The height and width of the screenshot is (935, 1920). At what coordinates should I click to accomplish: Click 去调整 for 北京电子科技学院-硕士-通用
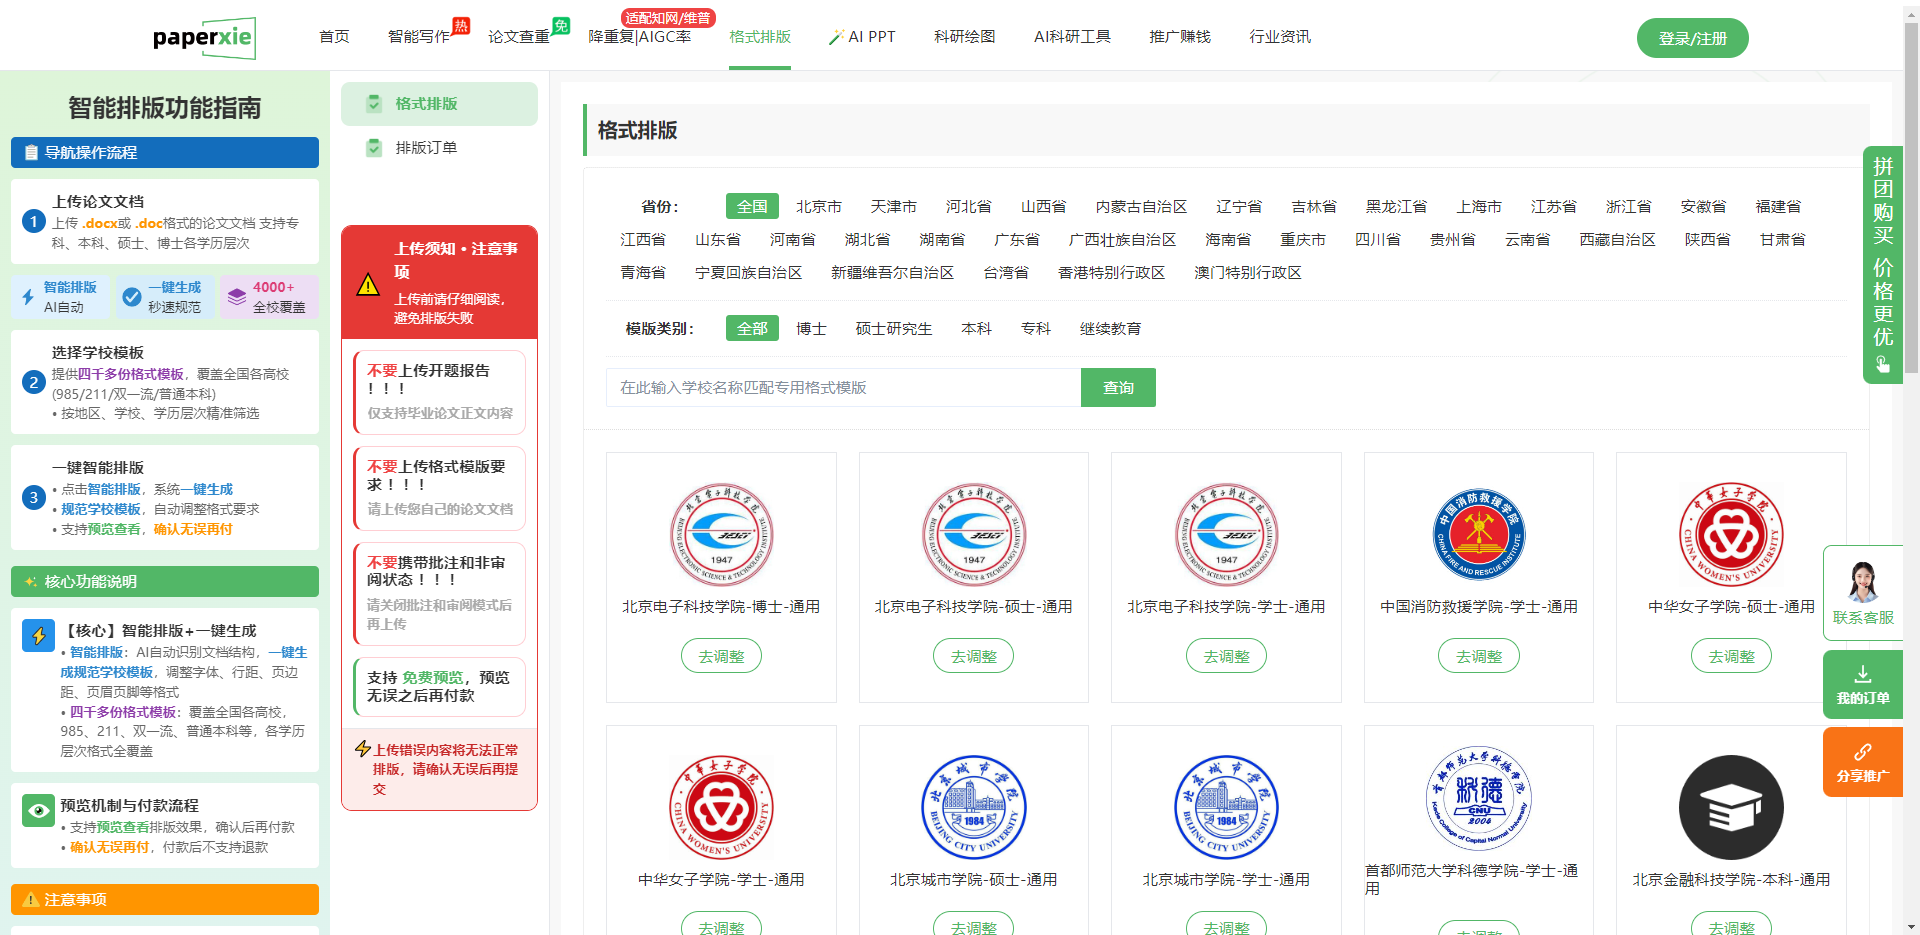coord(974,656)
